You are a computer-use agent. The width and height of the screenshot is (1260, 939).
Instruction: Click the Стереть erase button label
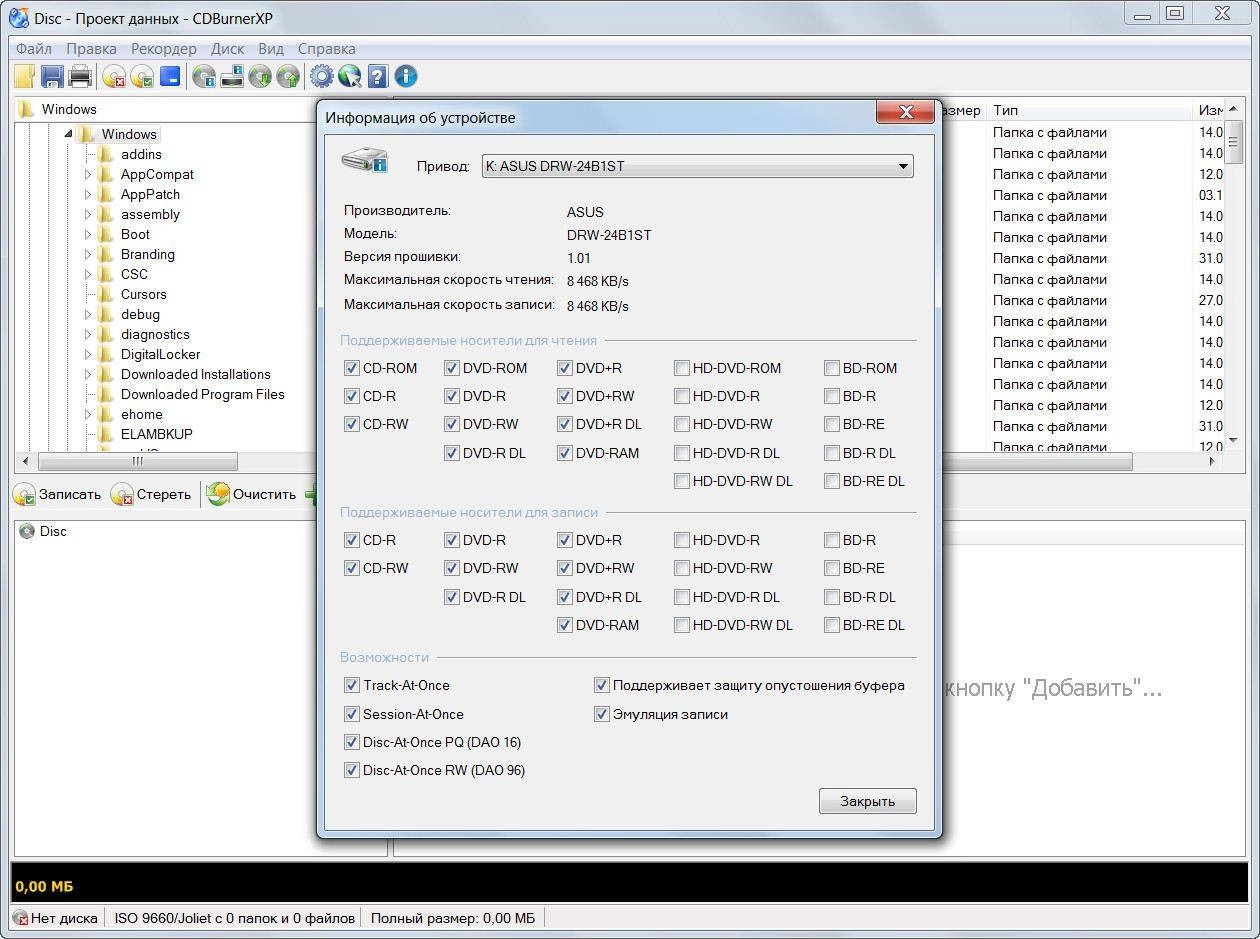click(x=164, y=494)
